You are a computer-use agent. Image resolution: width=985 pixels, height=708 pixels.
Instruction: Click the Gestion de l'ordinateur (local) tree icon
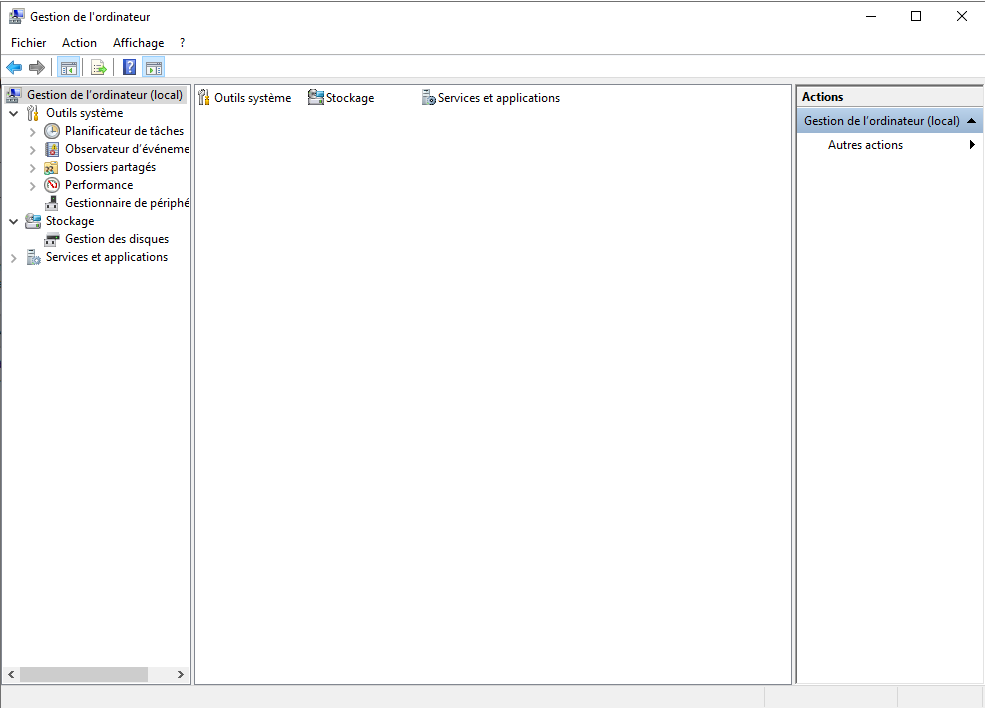pos(14,95)
